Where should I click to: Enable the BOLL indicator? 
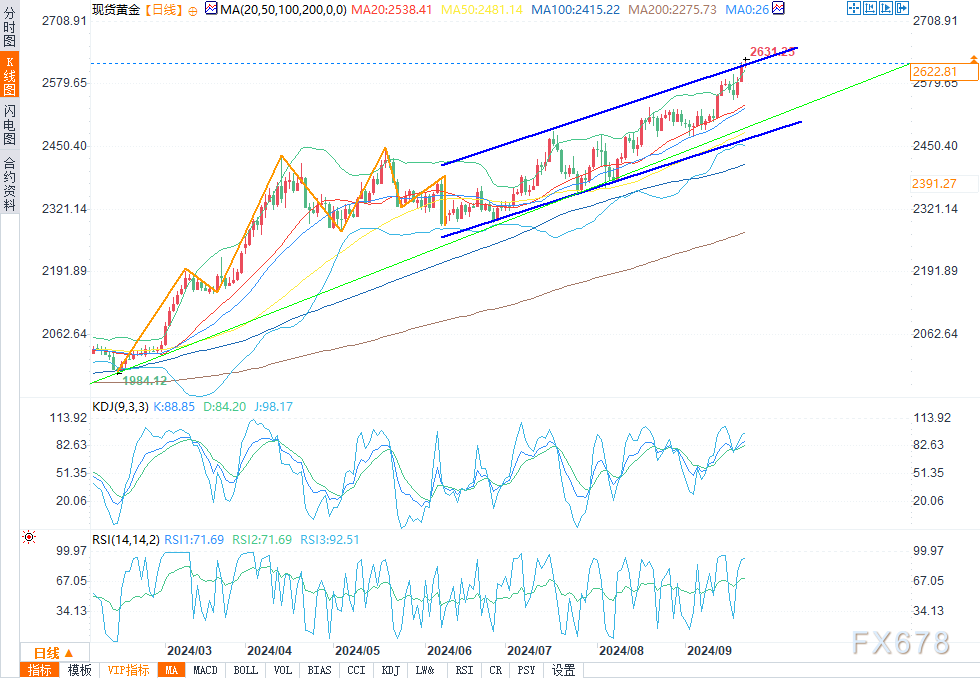[x=245, y=670]
